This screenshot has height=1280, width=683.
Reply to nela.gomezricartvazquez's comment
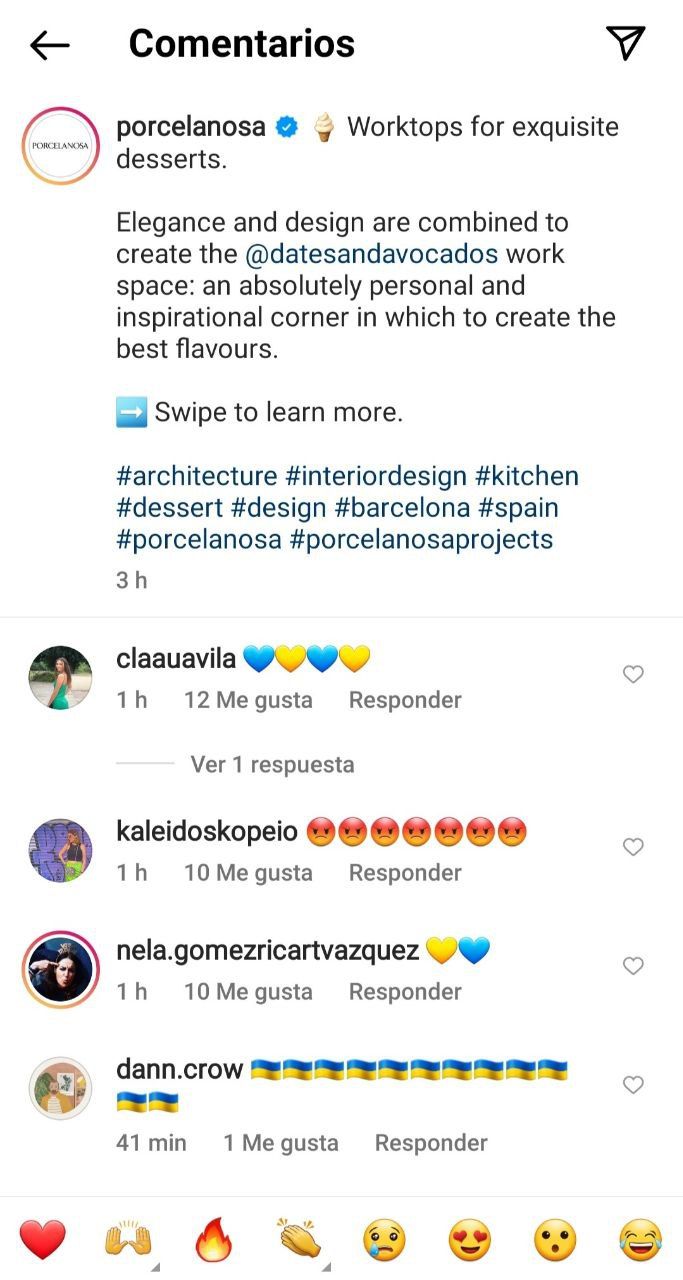(x=405, y=992)
